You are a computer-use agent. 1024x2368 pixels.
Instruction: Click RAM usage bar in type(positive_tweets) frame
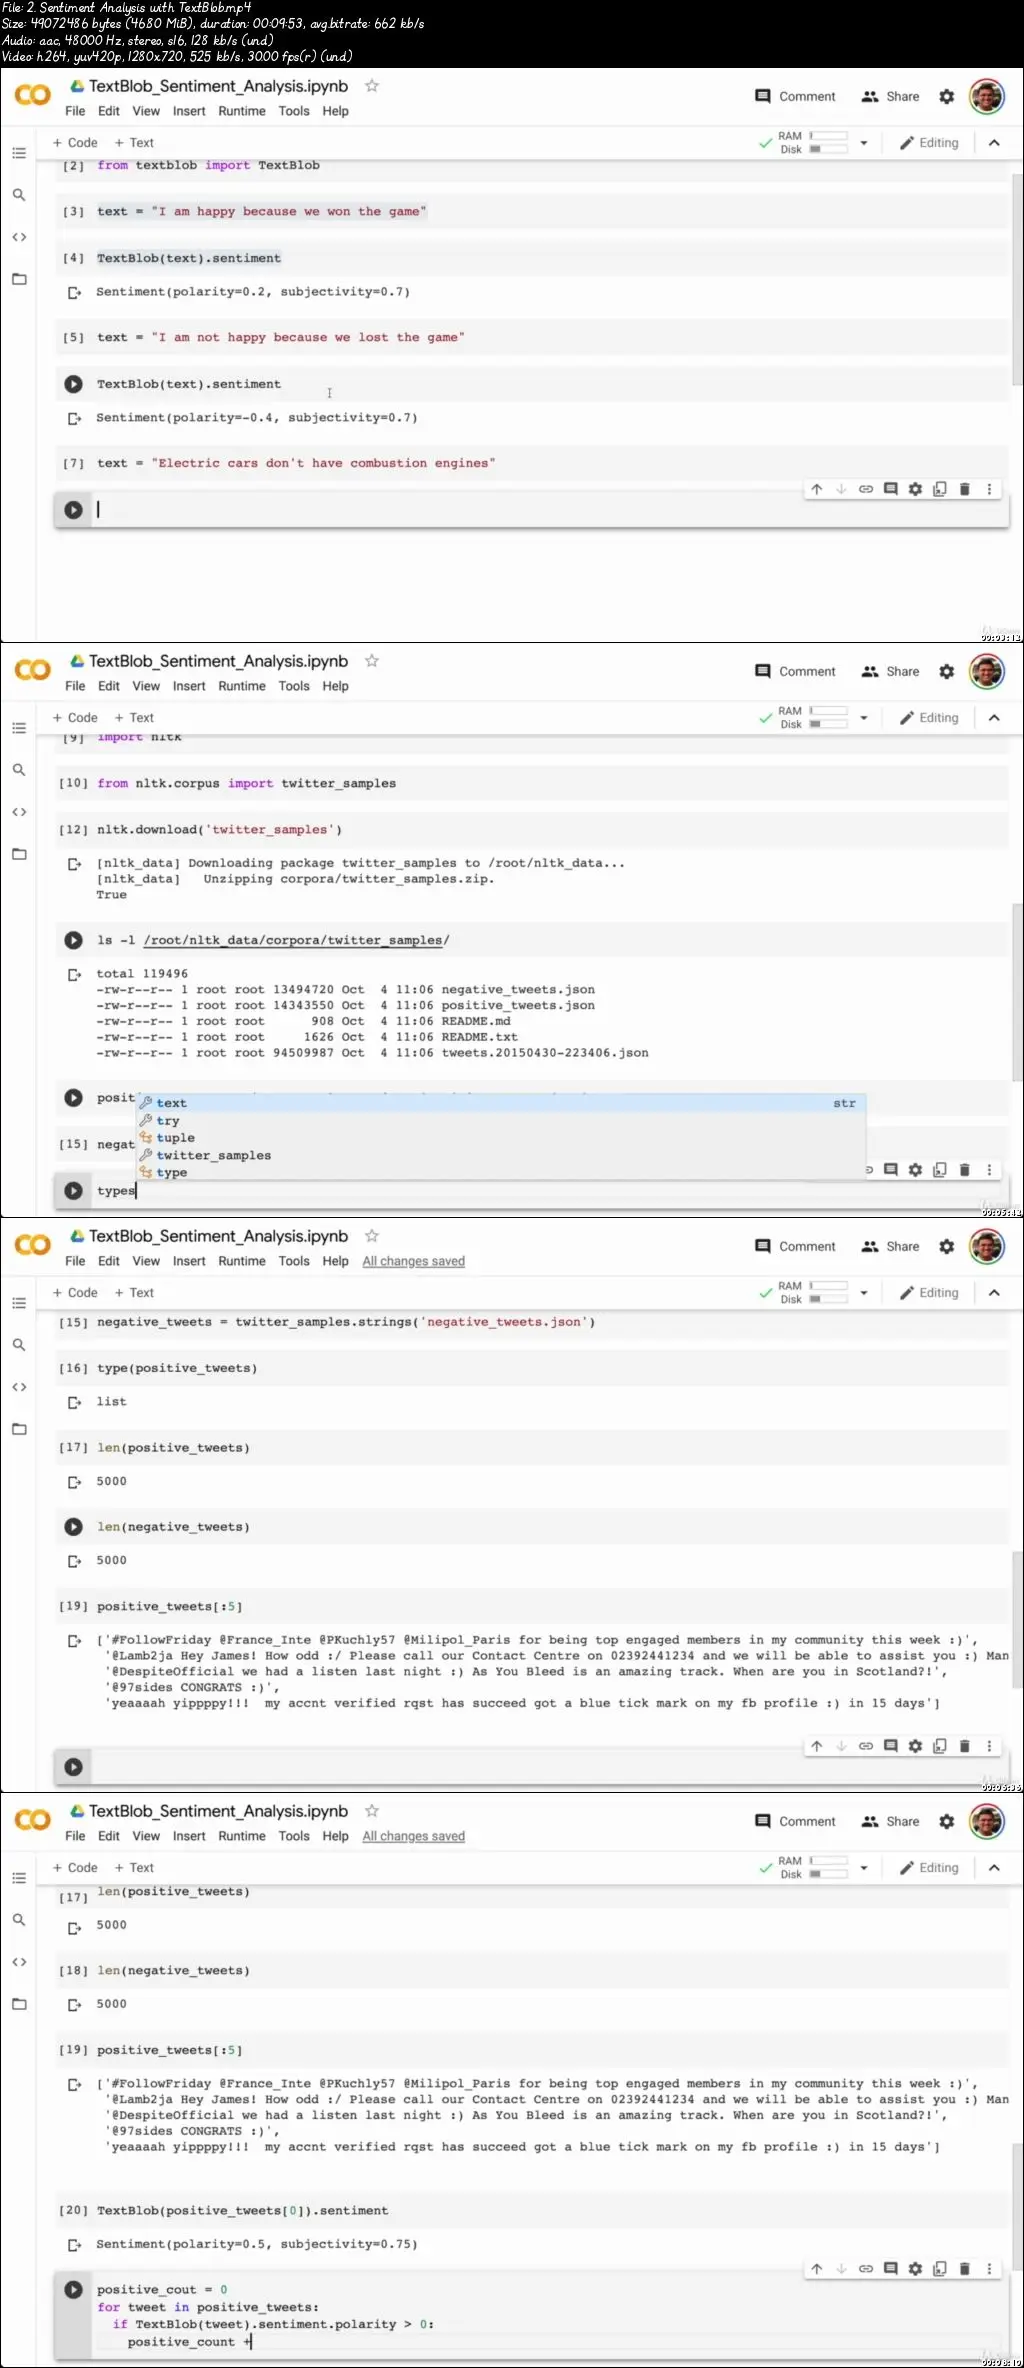tap(828, 1286)
